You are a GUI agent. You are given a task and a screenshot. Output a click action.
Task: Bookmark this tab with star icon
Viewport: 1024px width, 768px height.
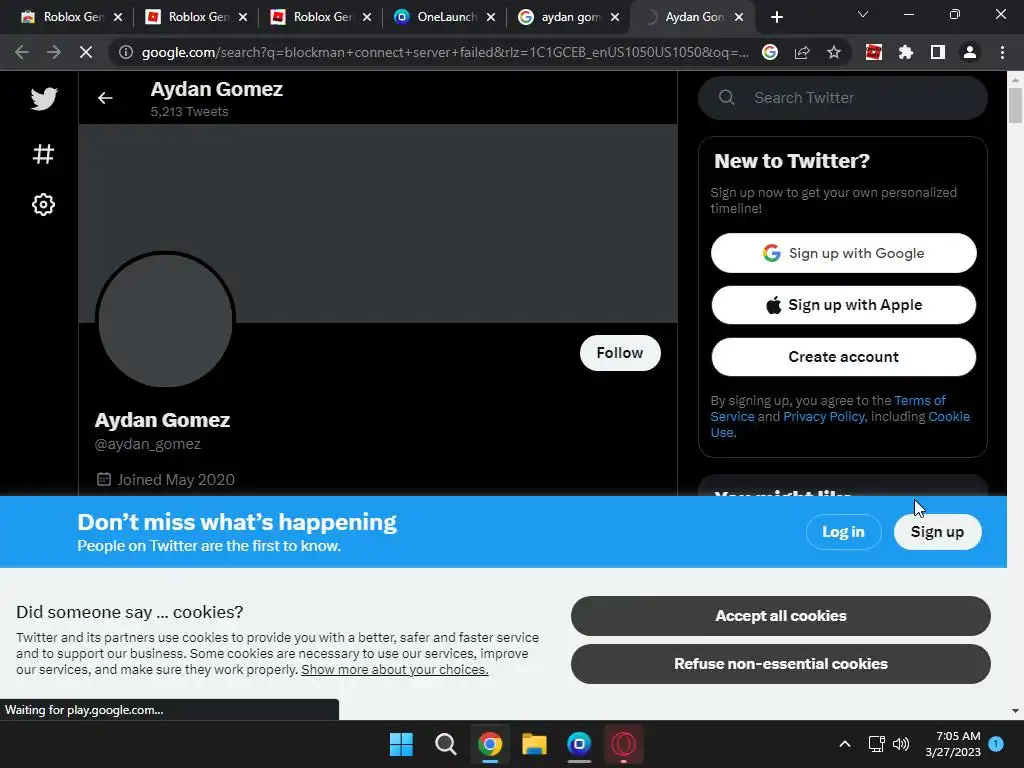834,52
